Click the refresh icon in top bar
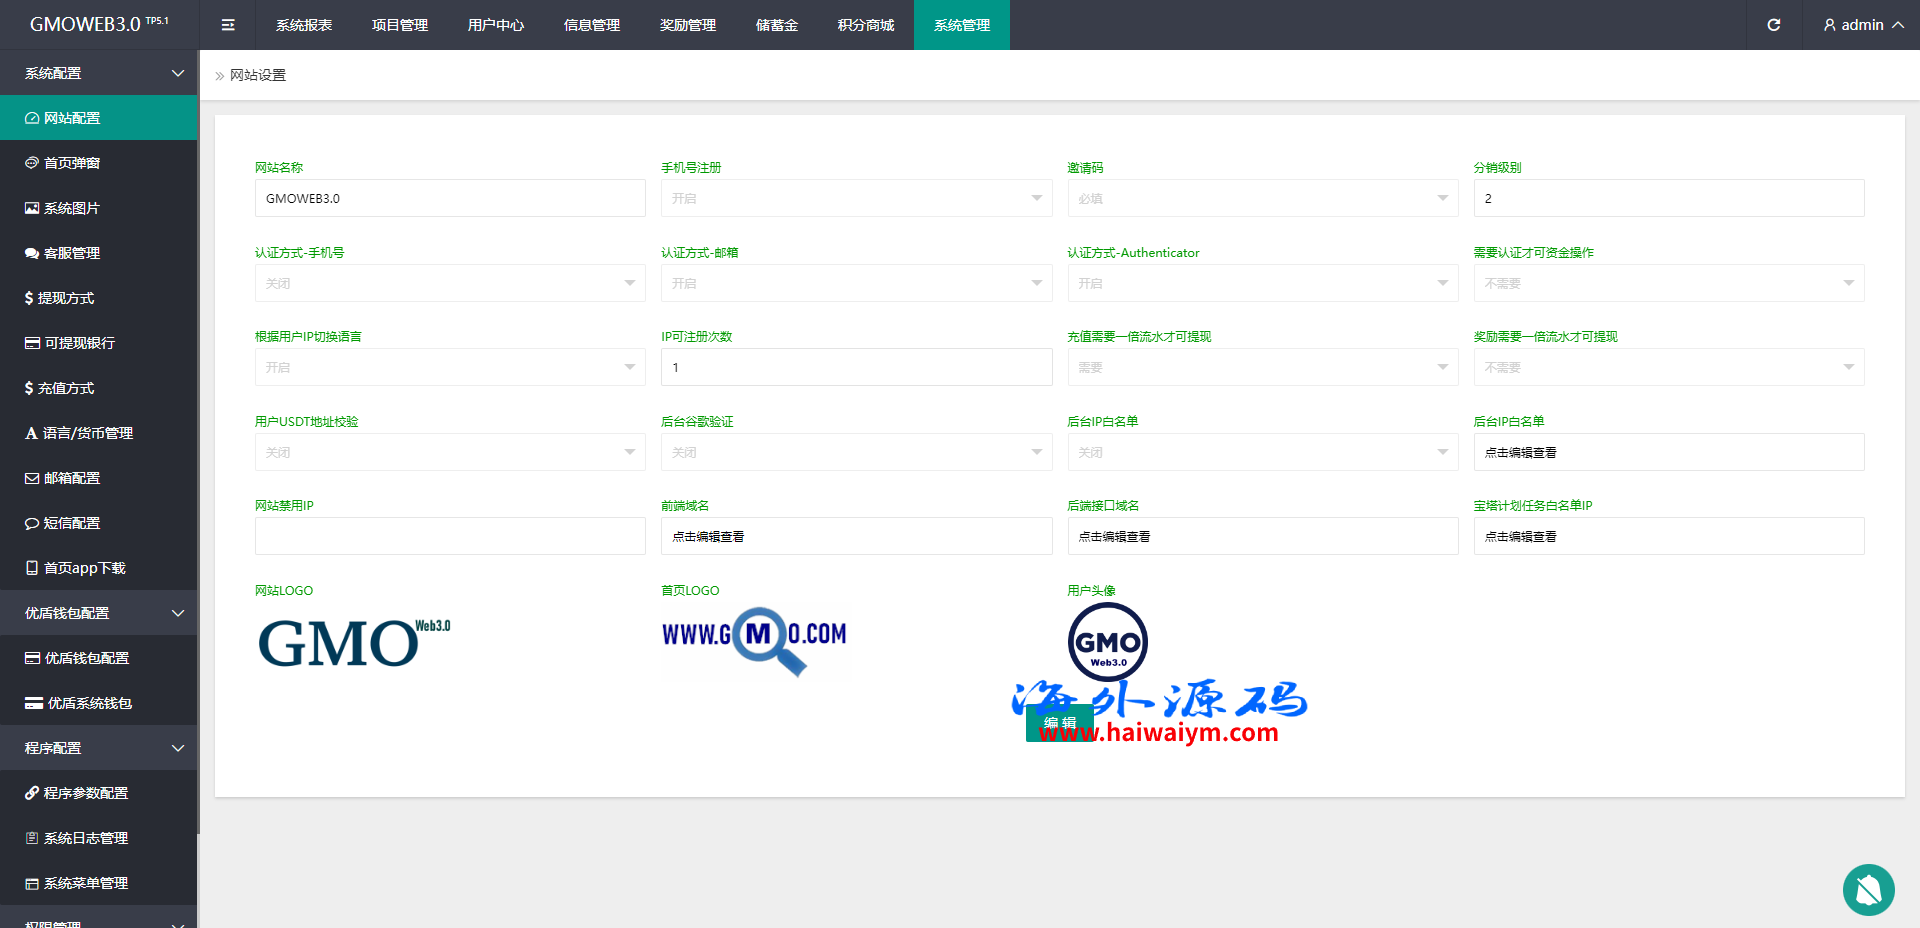 (x=1773, y=25)
